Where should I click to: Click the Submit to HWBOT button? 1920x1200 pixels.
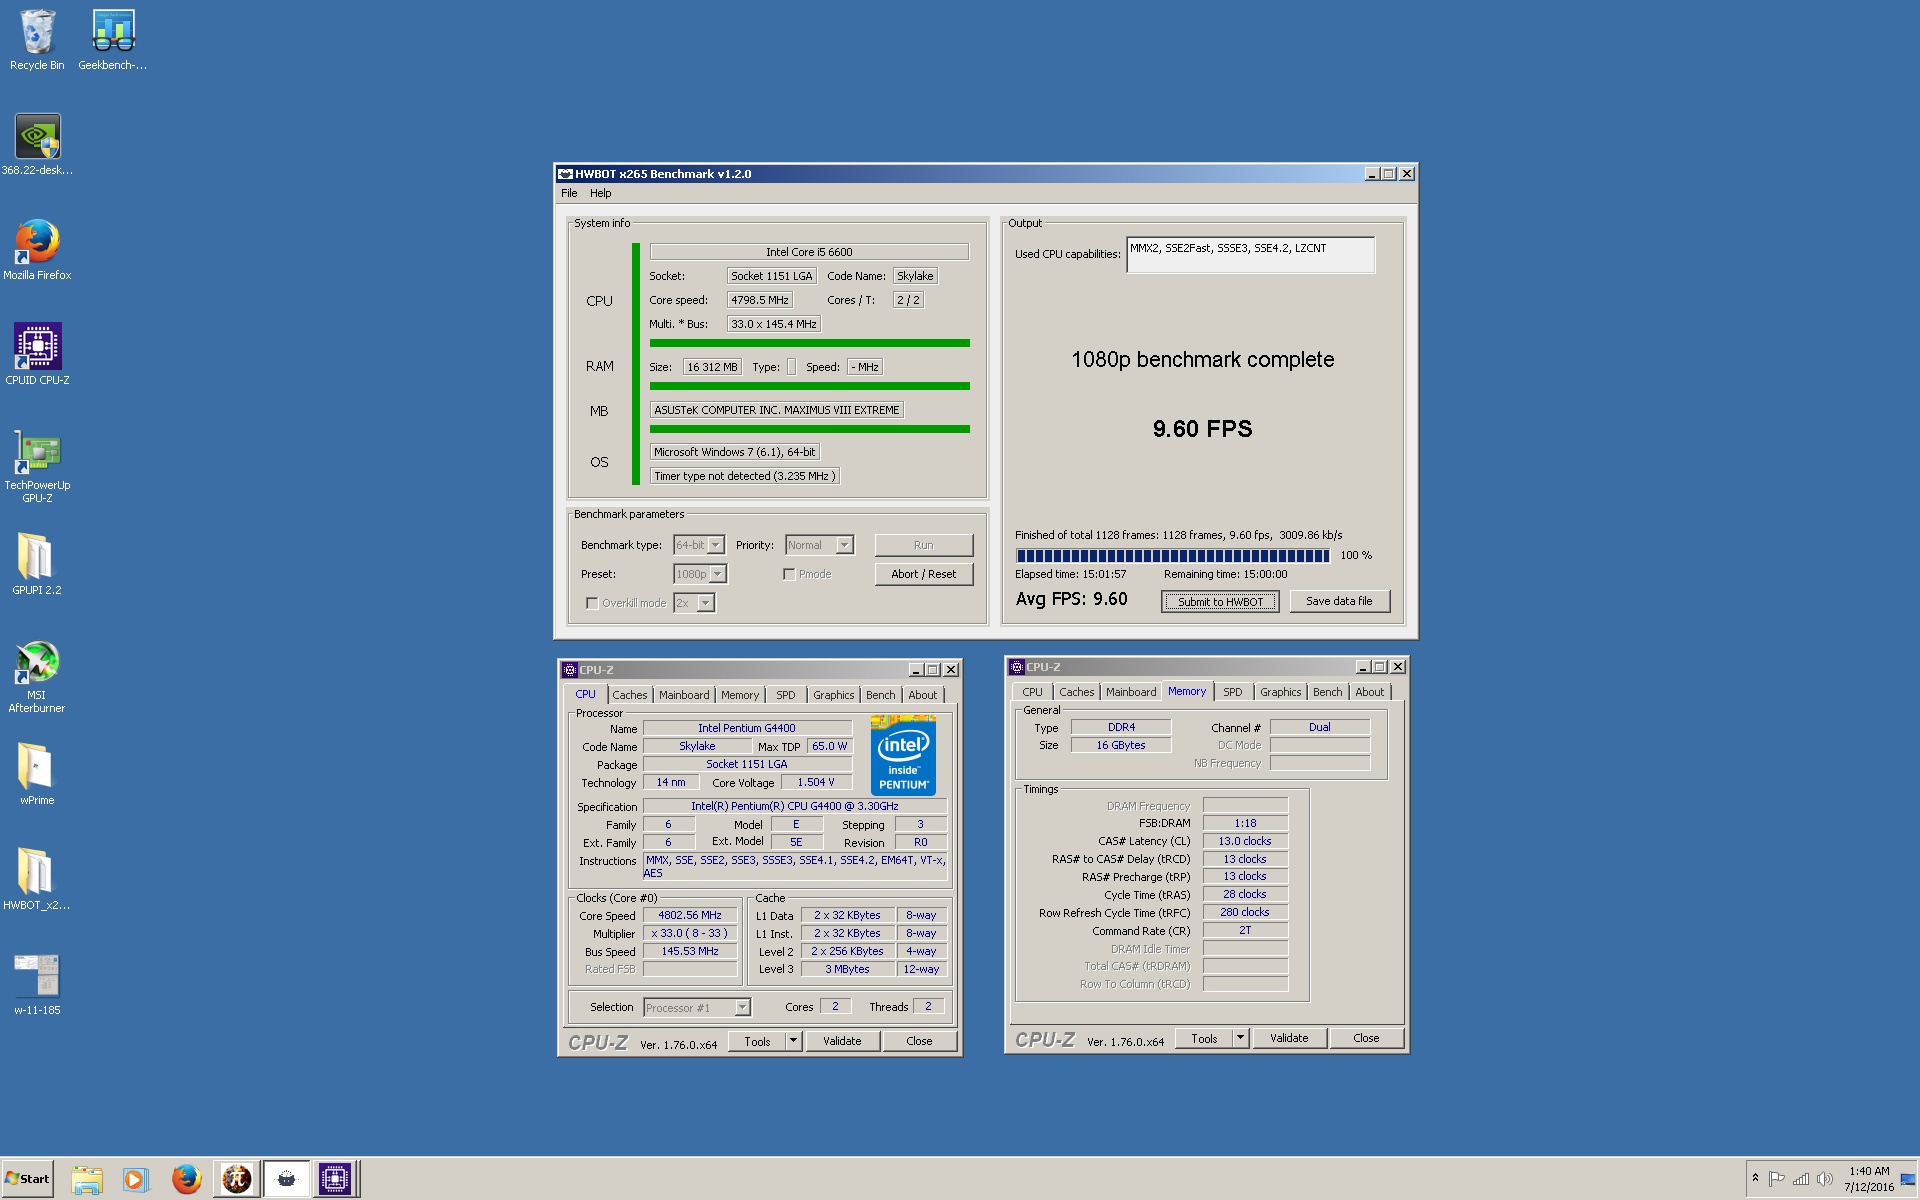(x=1220, y=601)
